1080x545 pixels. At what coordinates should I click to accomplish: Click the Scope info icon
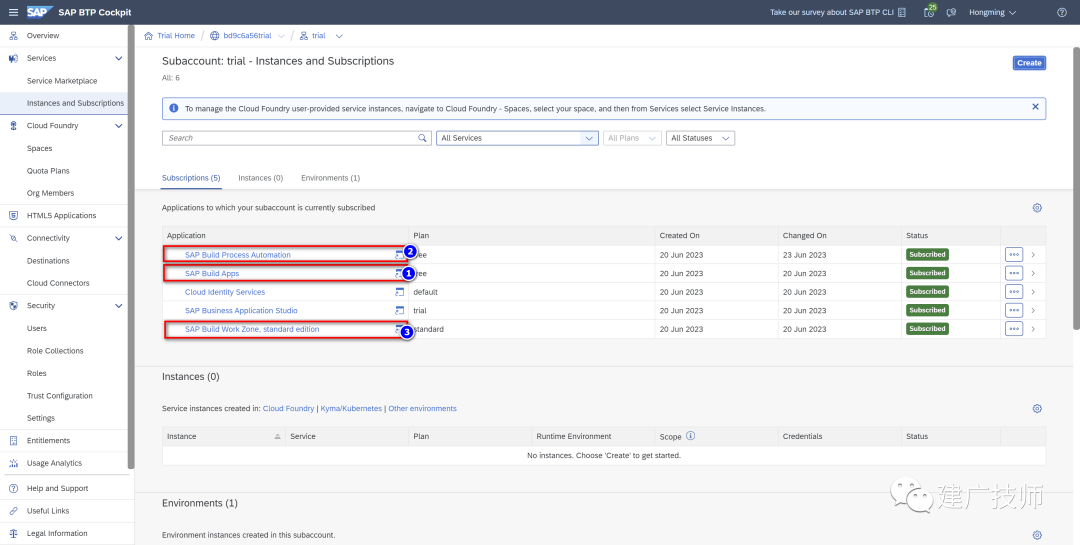coord(690,436)
